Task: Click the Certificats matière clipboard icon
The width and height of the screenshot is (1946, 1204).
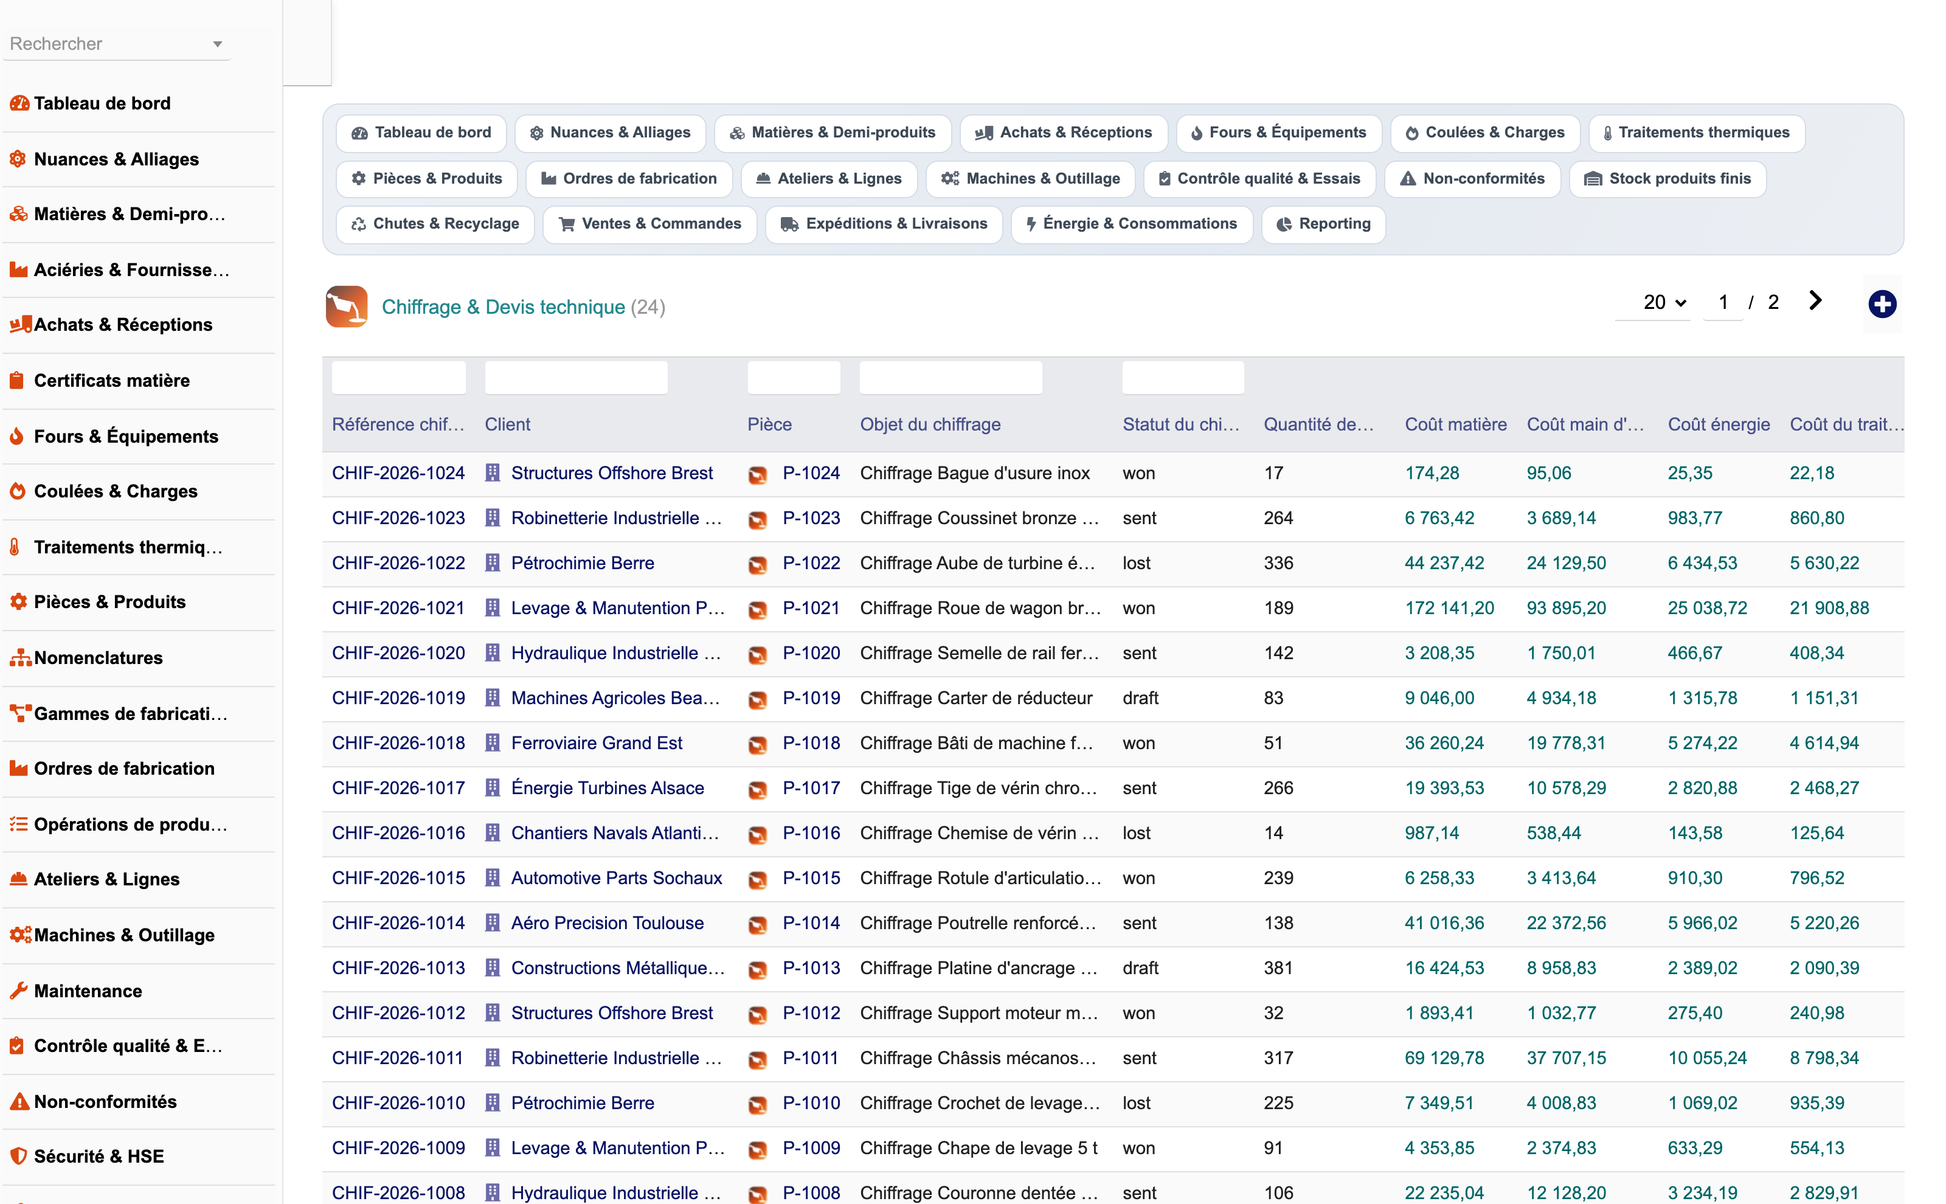Action: [x=17, y=381]
